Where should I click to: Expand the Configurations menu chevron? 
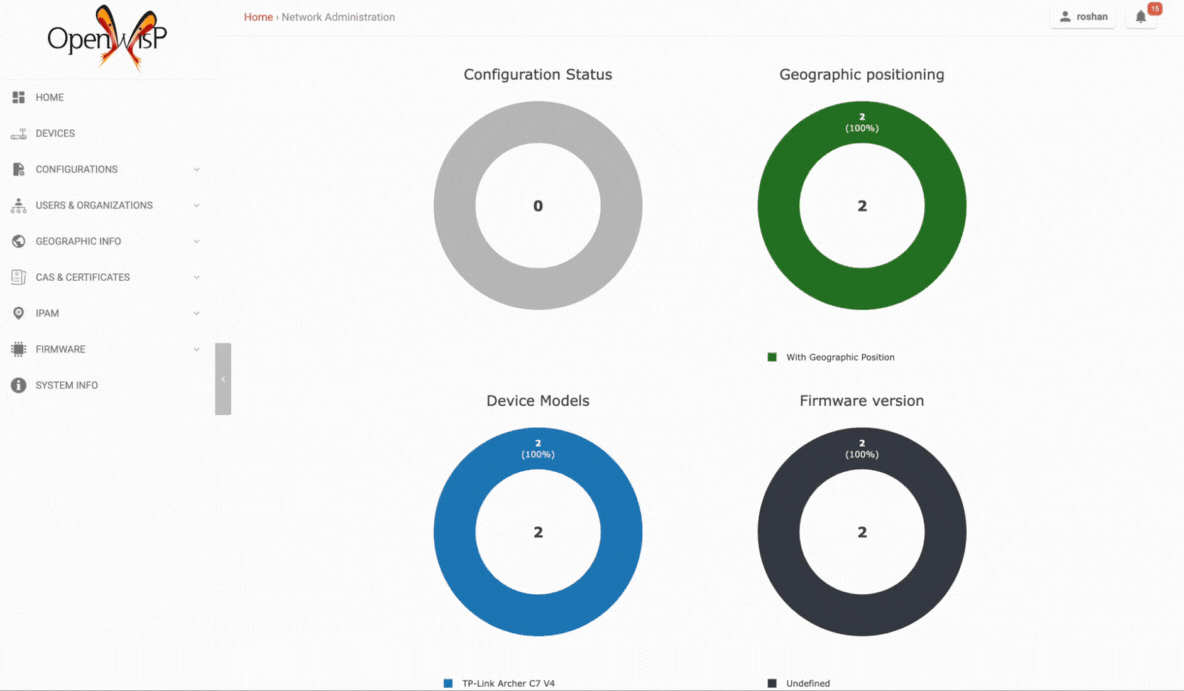coord(196,169)
